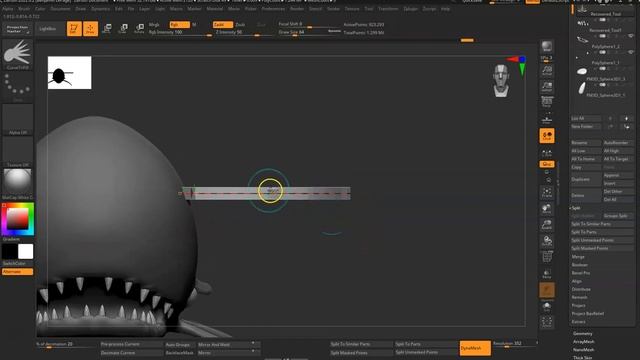The image size is (640, 360).
Task: Toggle the orange Alternate button
Action: coord(18,271)
